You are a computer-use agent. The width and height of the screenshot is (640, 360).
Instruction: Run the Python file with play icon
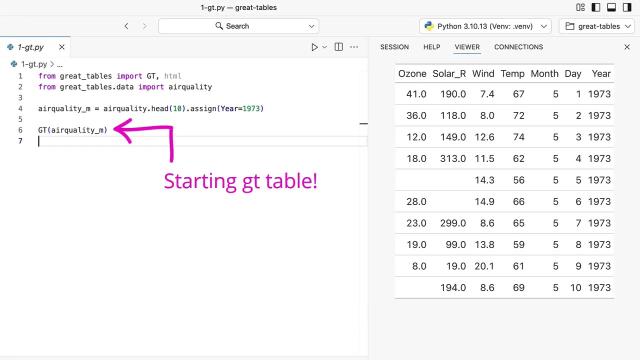point(314,47)
